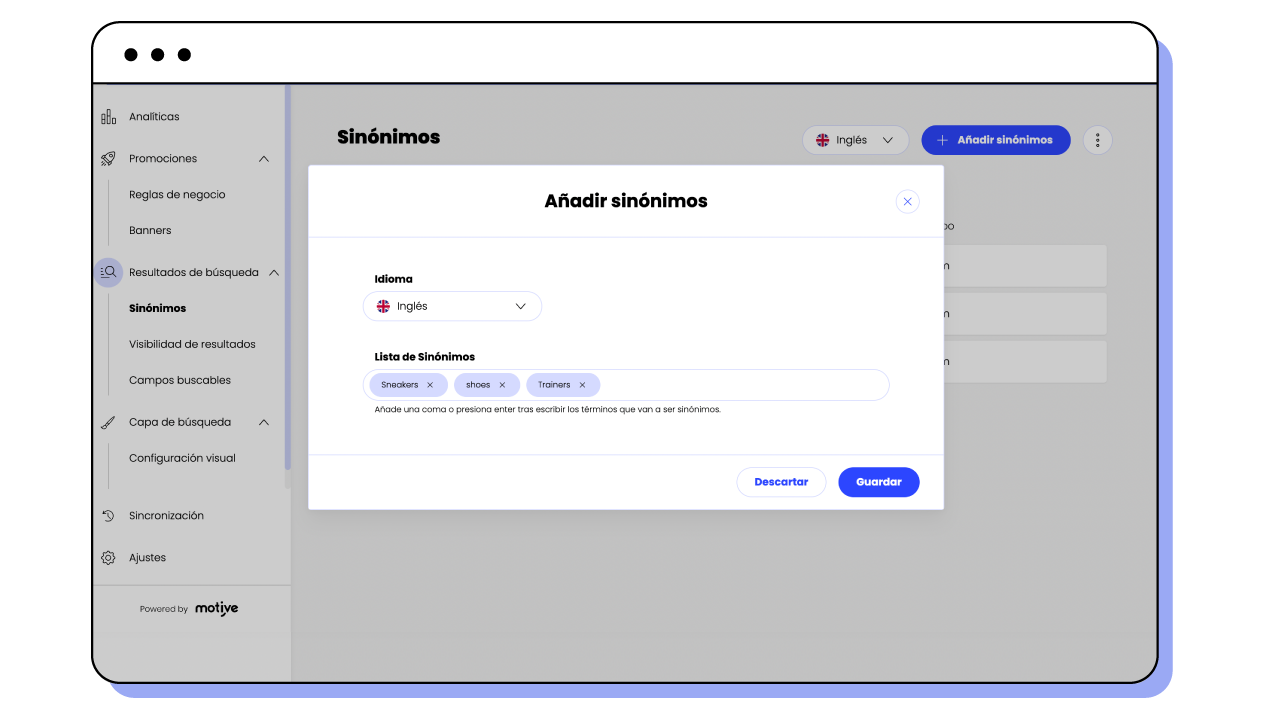Collapse the Capa de búsqueda section
Image resolution: width=1280 pixels, height=720 pixels.
click(264, 422)
